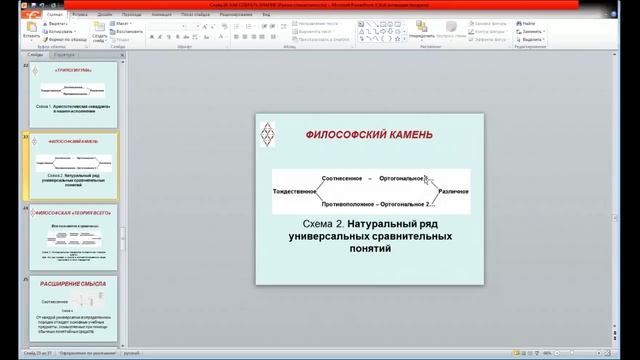Open the Заменить (Replace) option
This screenshot has height=360, width=640.
coord(530,31)
